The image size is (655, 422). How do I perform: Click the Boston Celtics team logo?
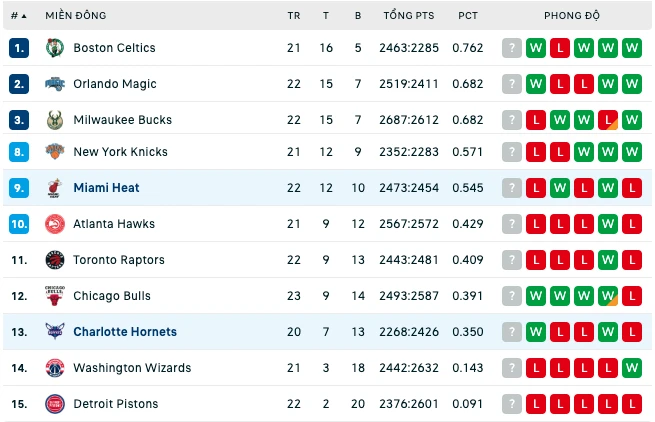click(x=55, y=48)
